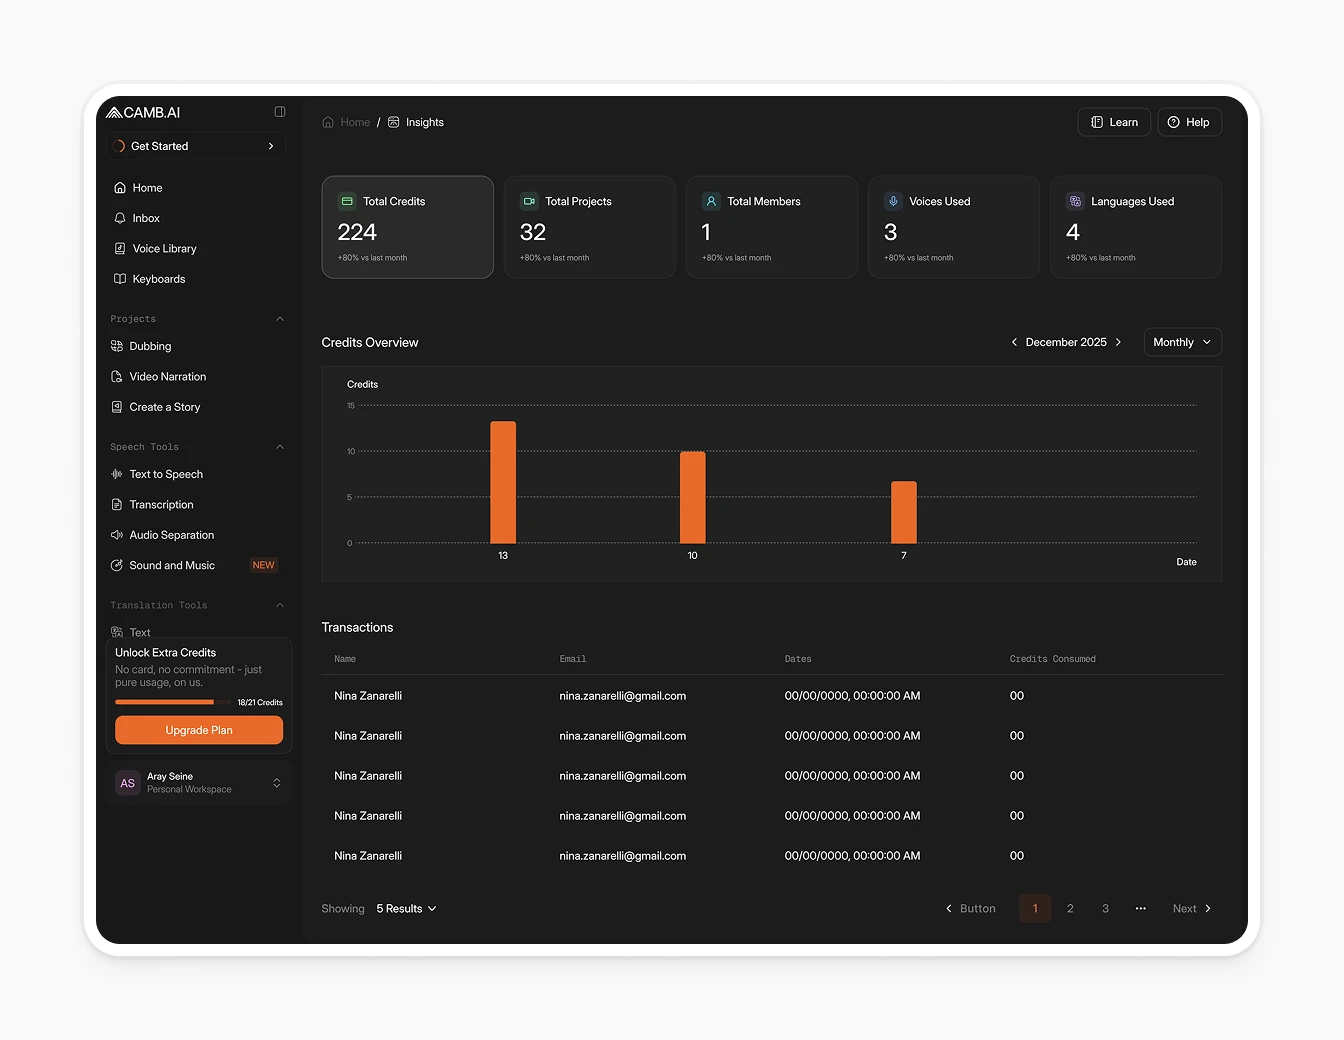Open the Learn panel
The image size is (1344, 1040).
point(1113,121)
